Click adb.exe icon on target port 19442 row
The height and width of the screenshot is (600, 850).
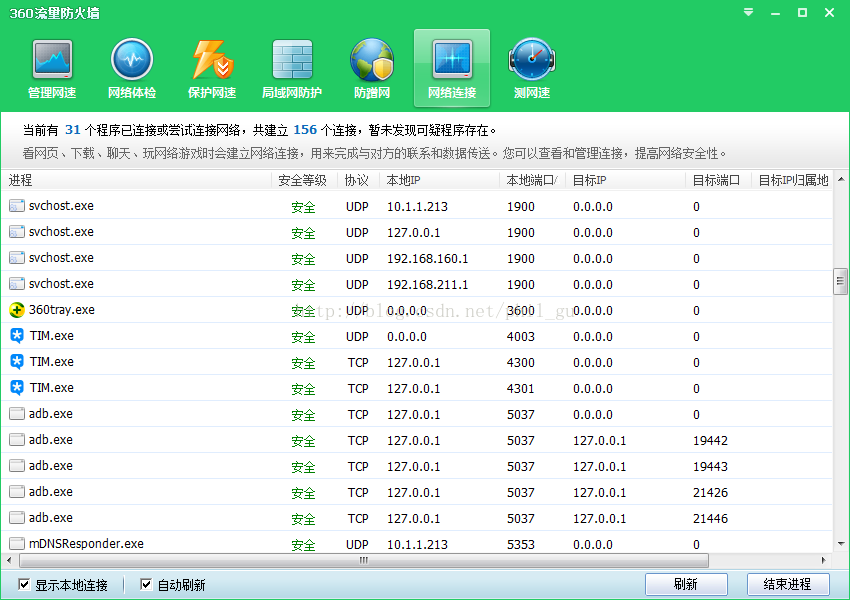pos(17,440)
